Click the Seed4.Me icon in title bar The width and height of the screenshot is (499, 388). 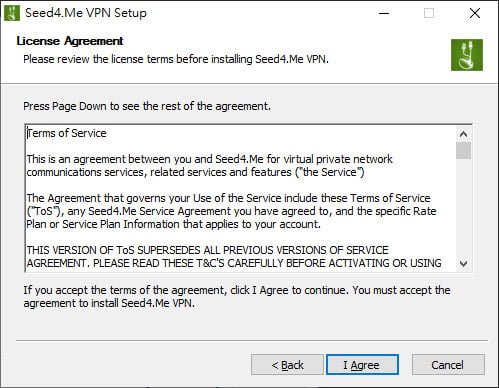12,13
